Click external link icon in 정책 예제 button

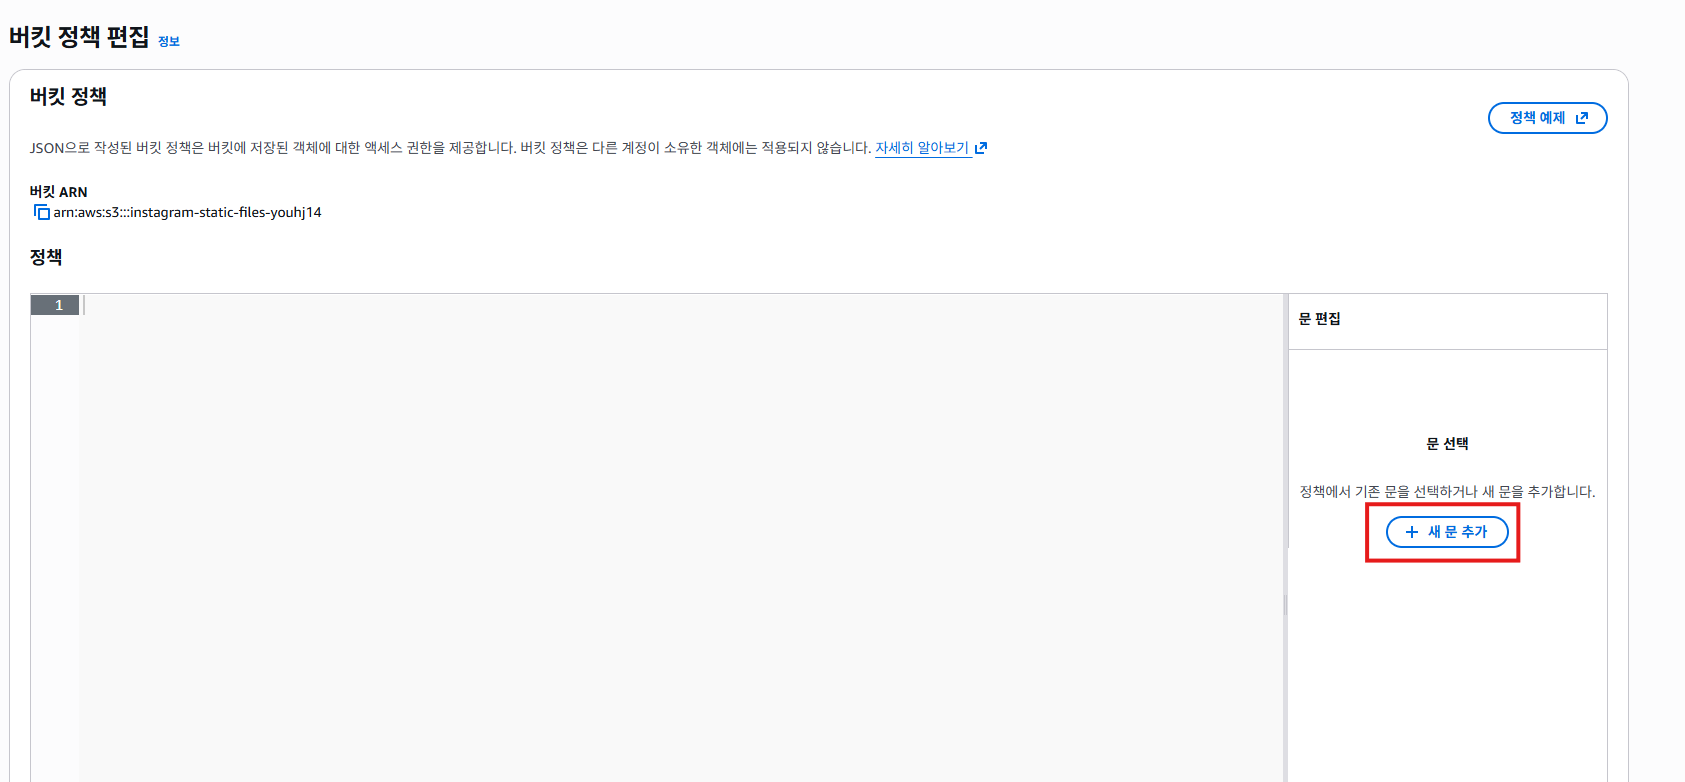(1582, 118)
